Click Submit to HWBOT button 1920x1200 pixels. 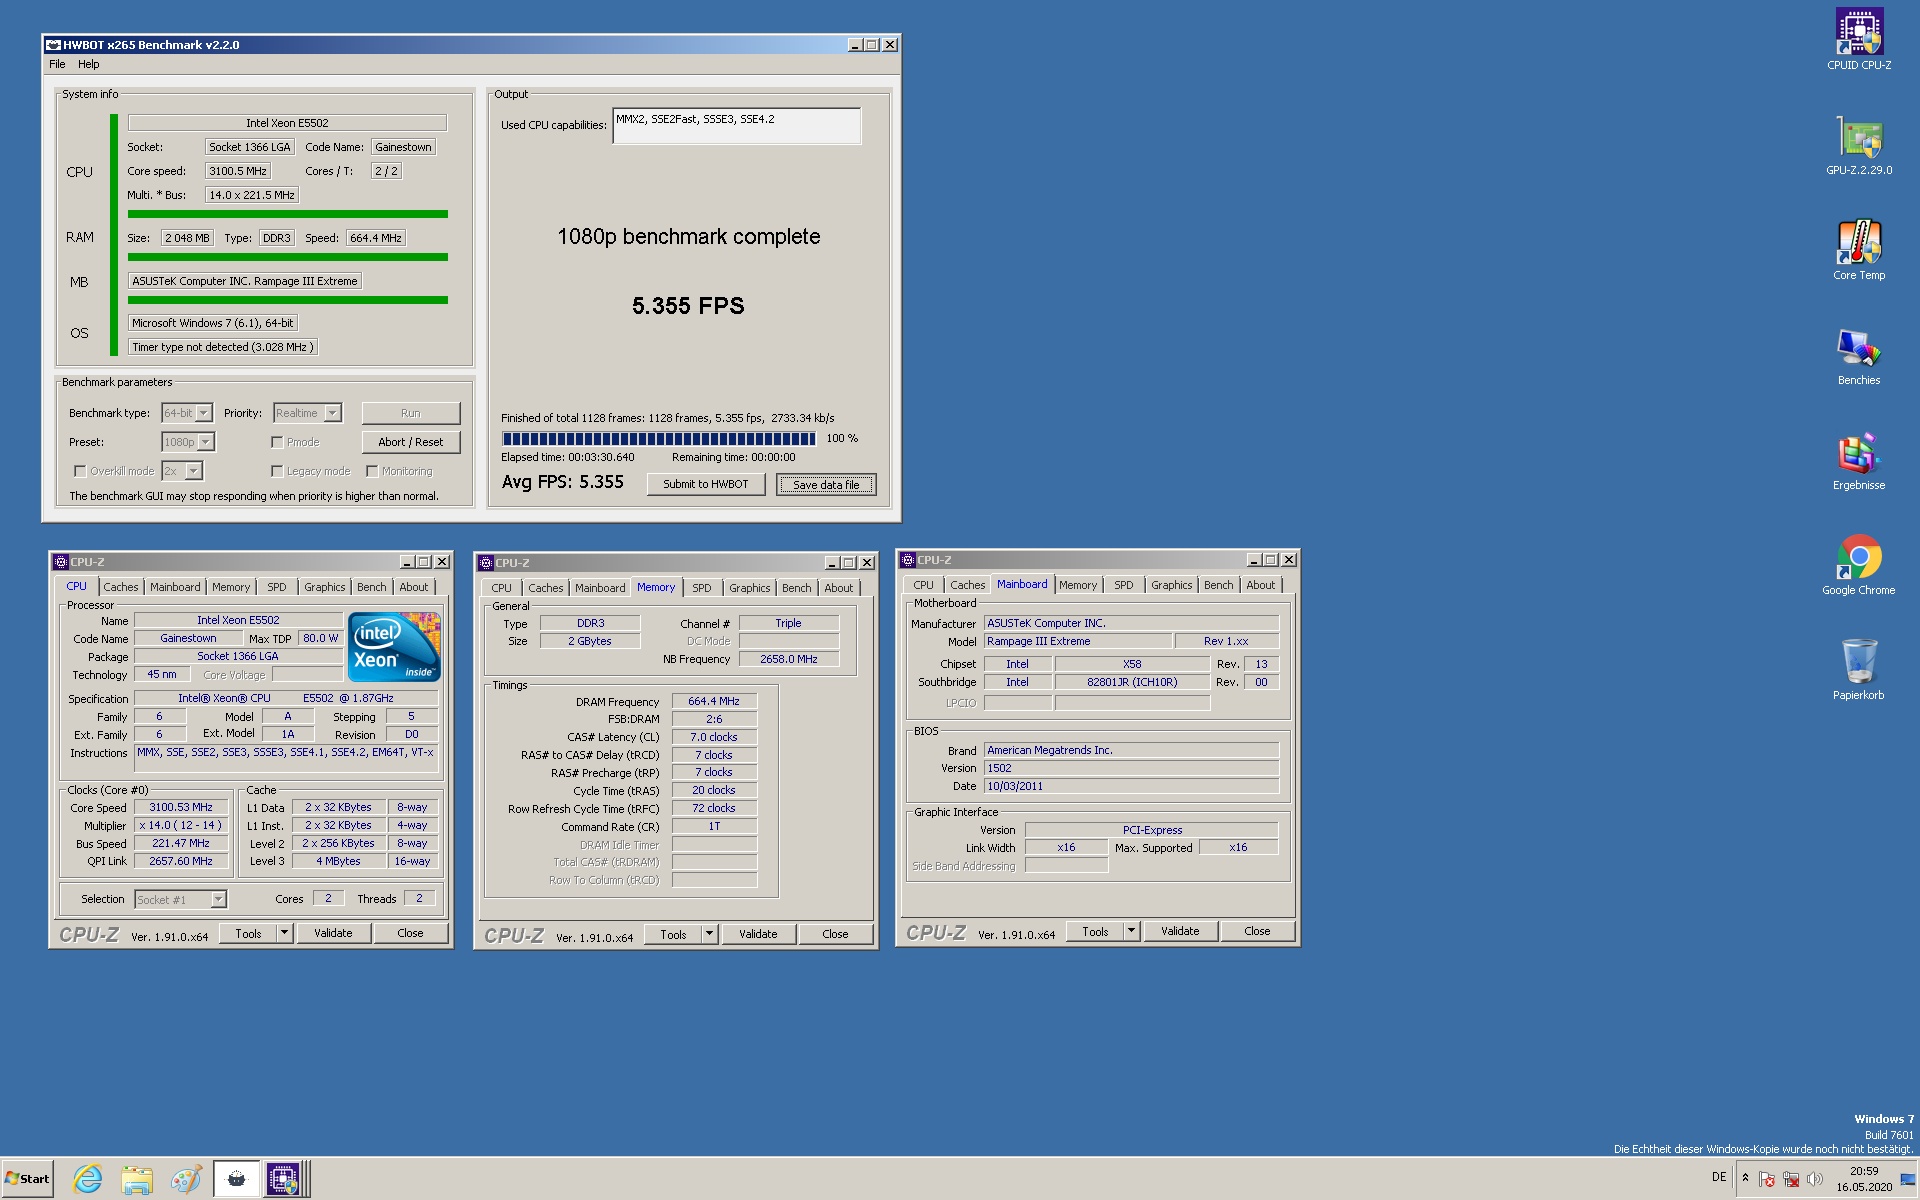coord(705,484)
